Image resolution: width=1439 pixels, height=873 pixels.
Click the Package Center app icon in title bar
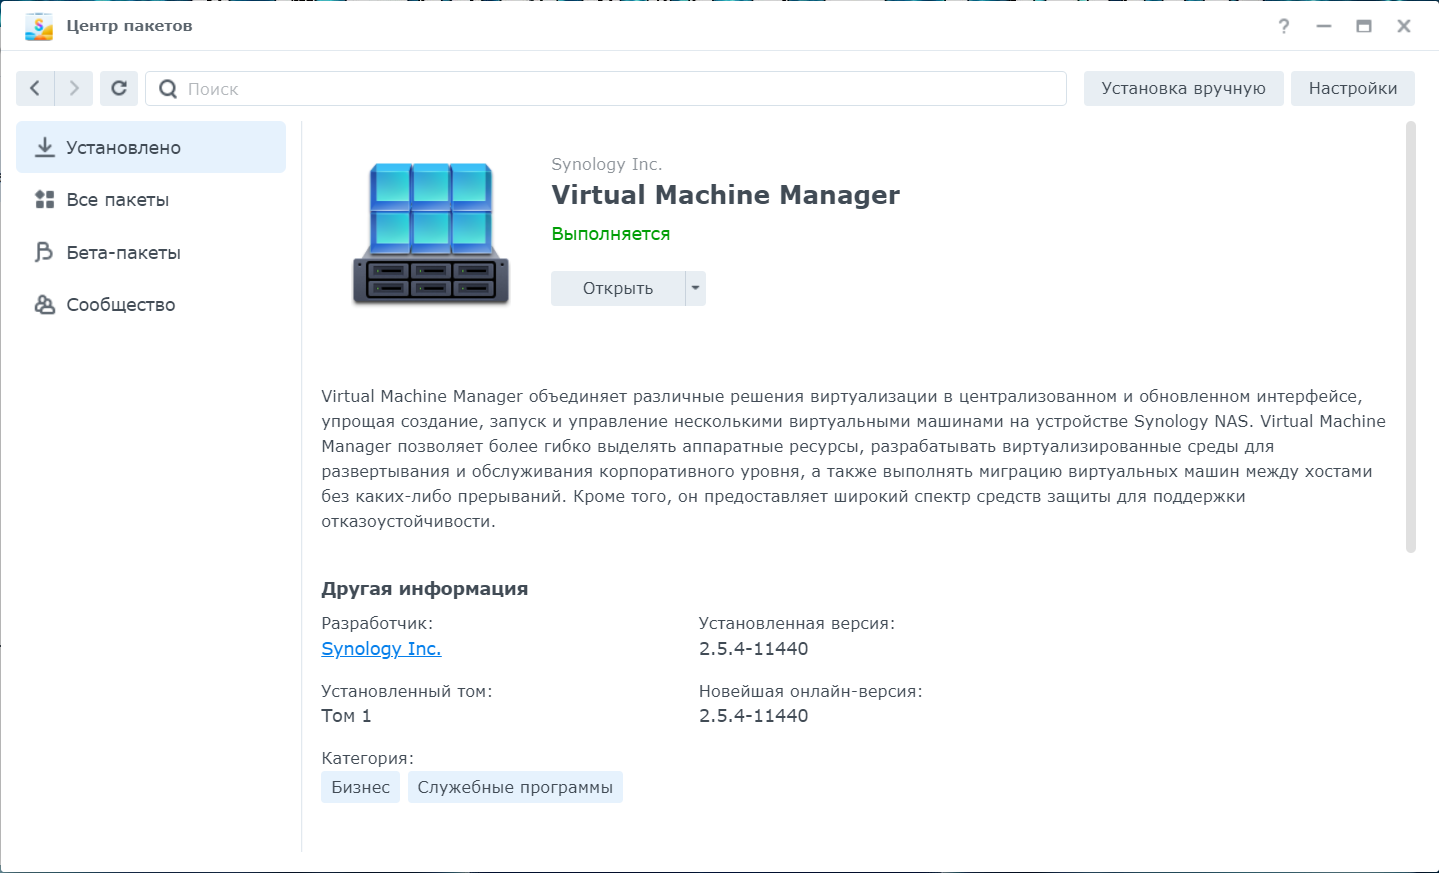(39, 26)
